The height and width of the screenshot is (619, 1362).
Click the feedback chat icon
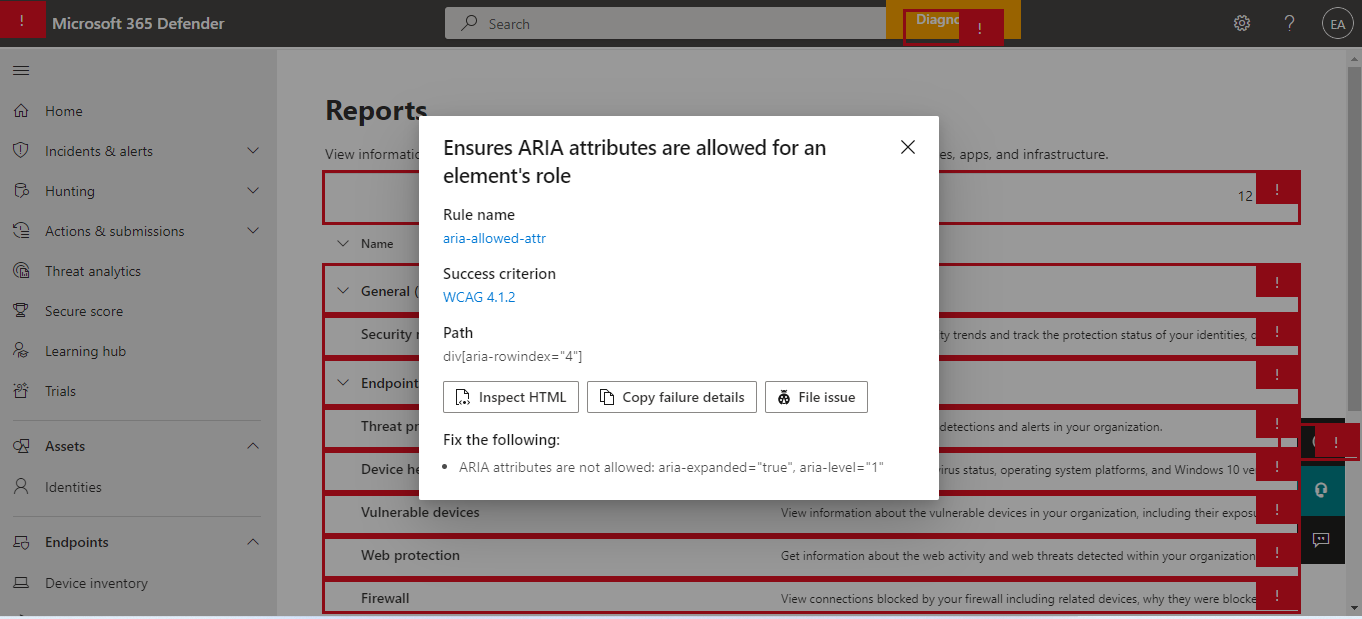pyautogui.click(x=1320, y=539)
